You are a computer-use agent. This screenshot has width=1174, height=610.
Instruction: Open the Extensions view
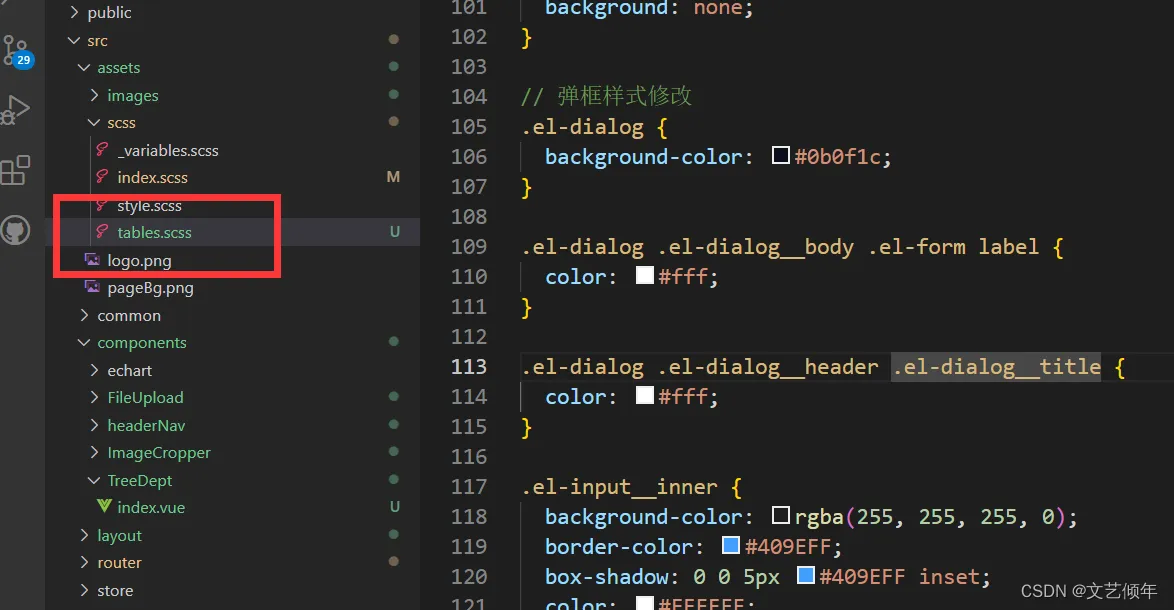tap(15, 171)
